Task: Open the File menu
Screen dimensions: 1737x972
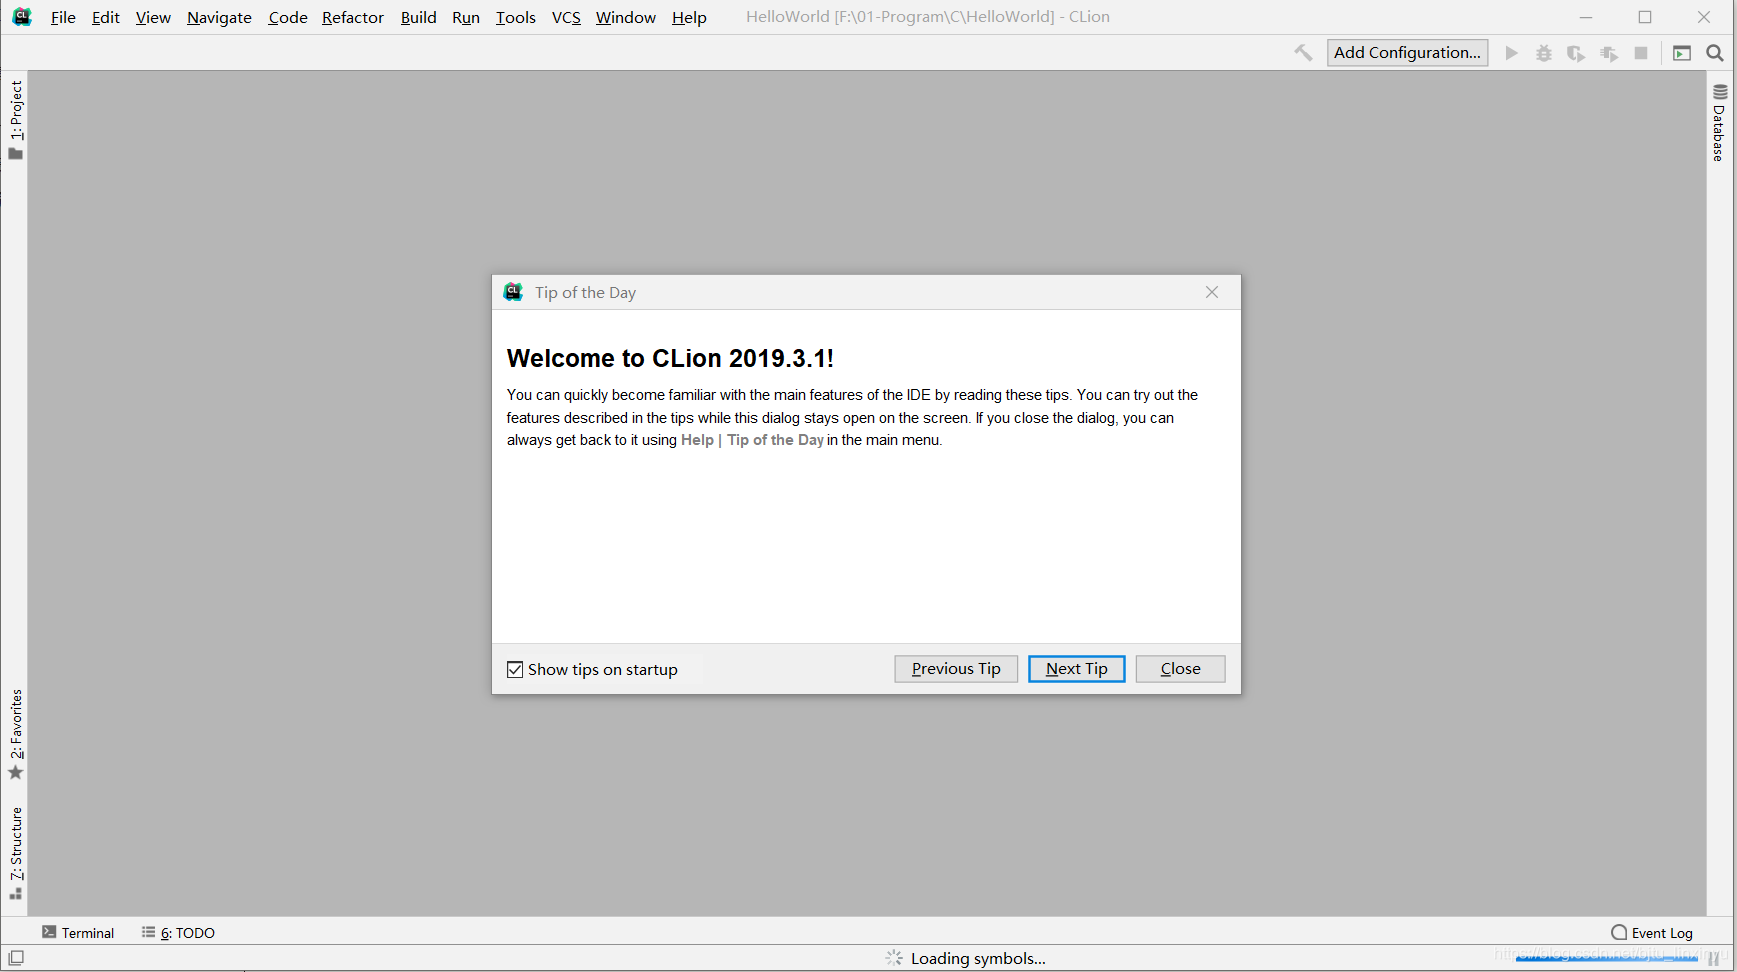Action: pyautogui.click(x=63, y=17)
